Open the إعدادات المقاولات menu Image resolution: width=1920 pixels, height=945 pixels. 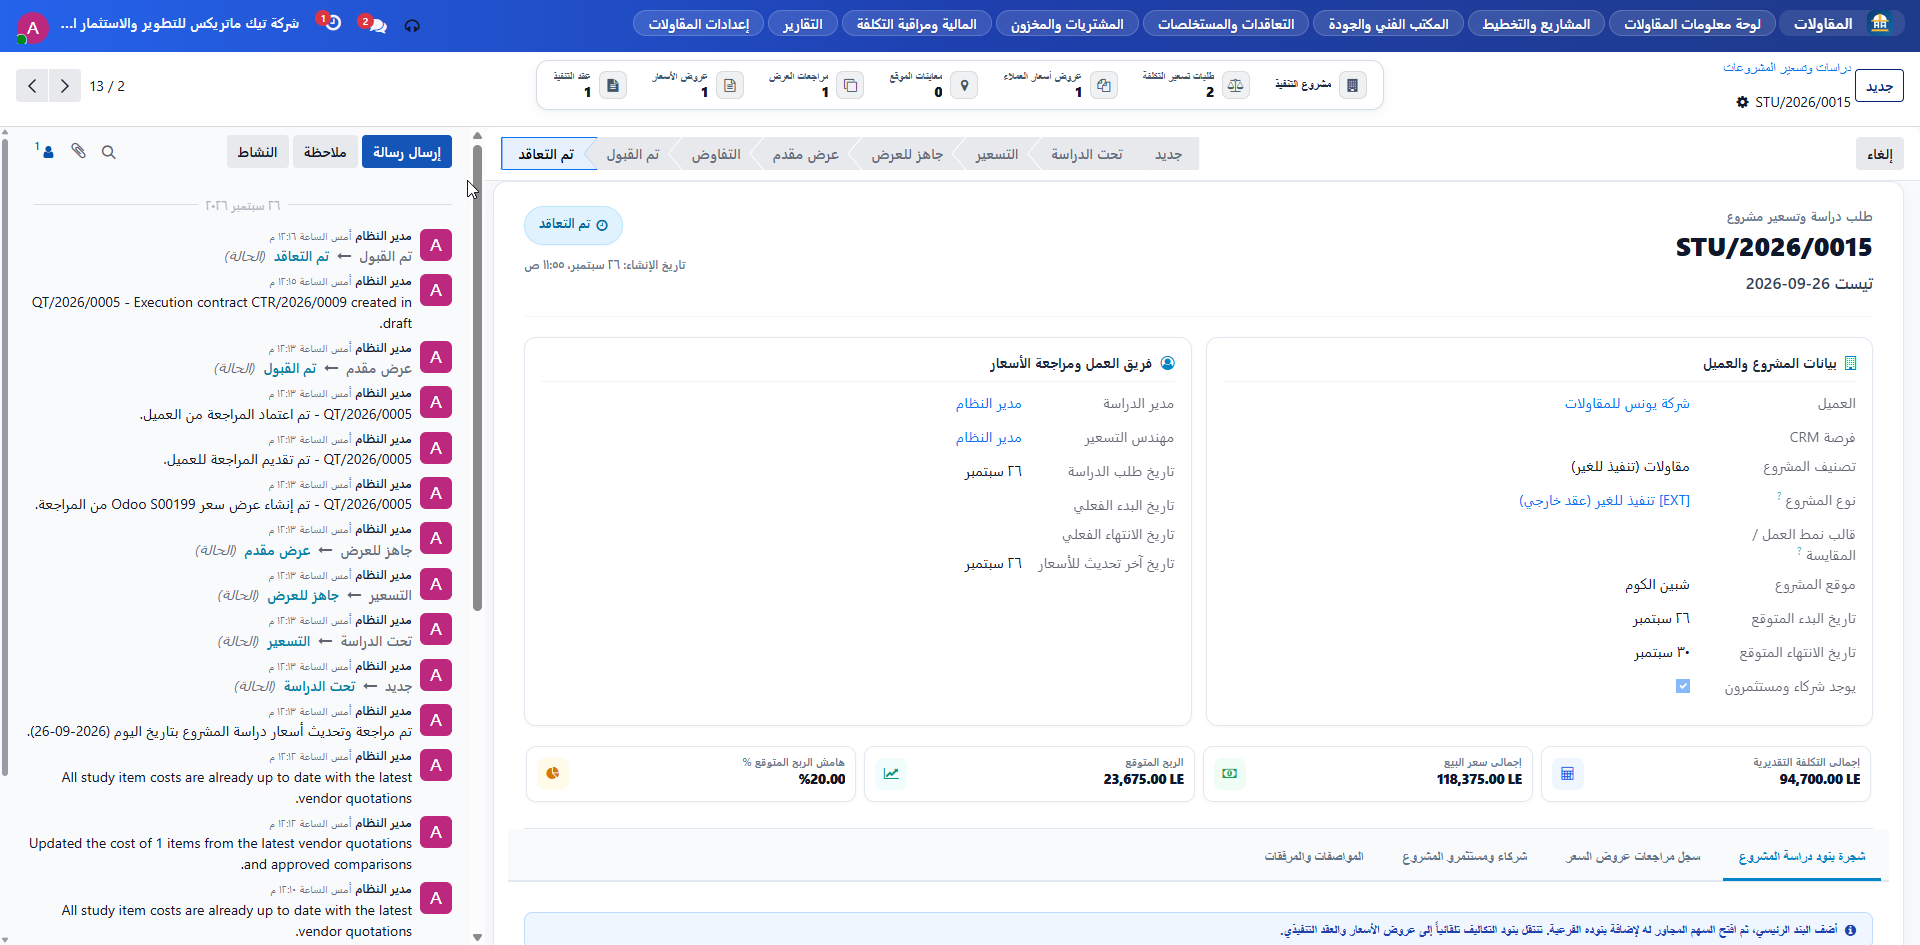click(x=699, y=24)
